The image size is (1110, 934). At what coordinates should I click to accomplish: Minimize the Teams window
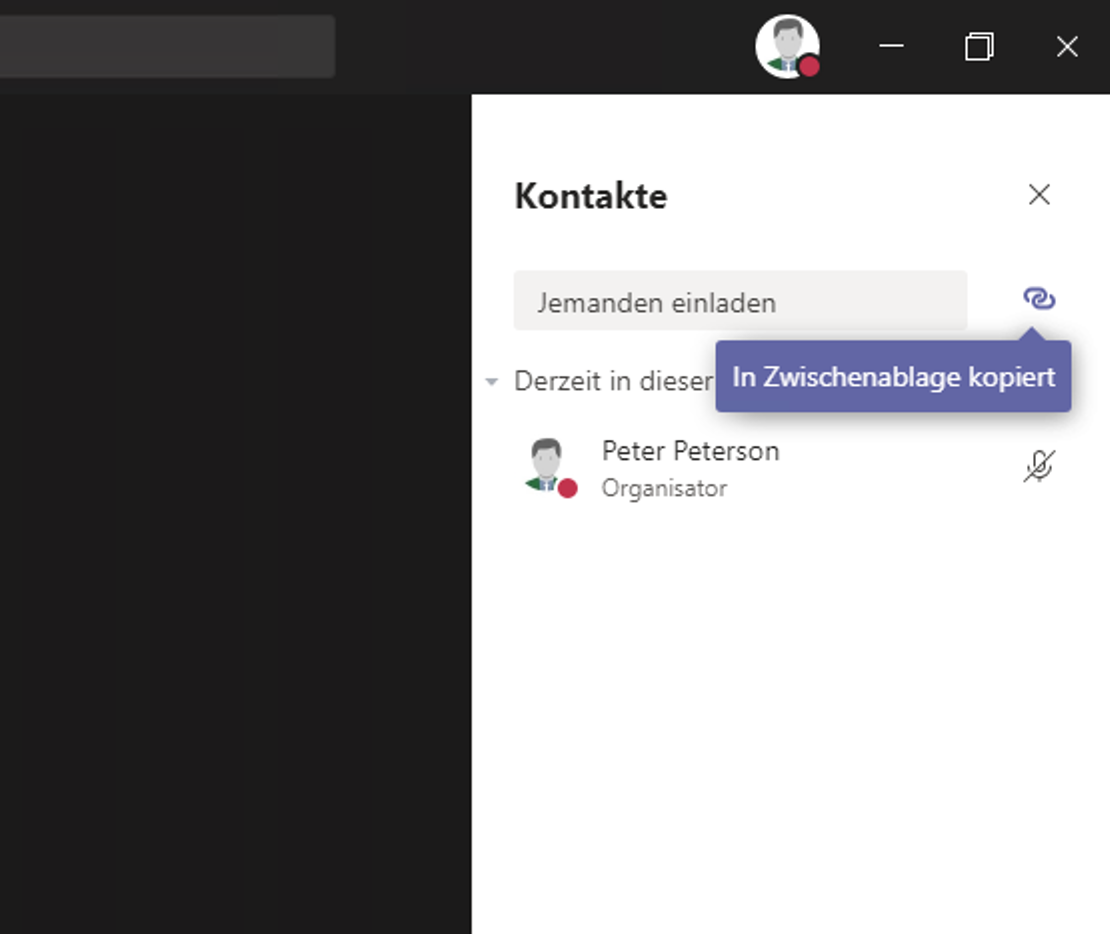point(891,46)
